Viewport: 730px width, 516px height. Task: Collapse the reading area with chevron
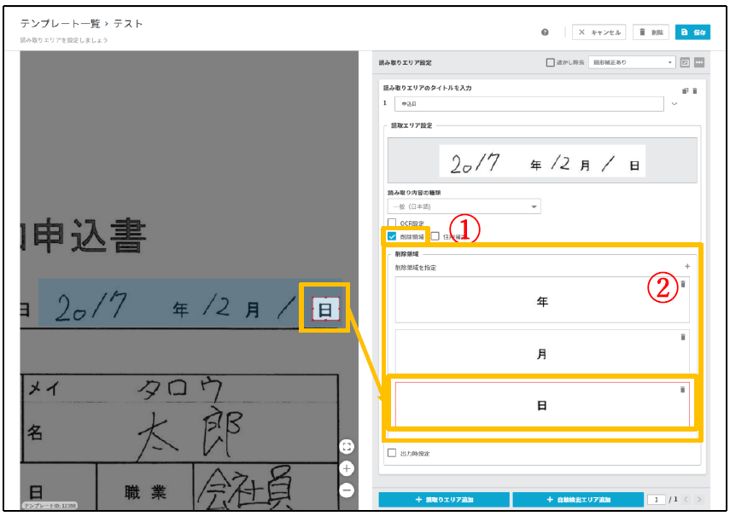click(674, 104)
